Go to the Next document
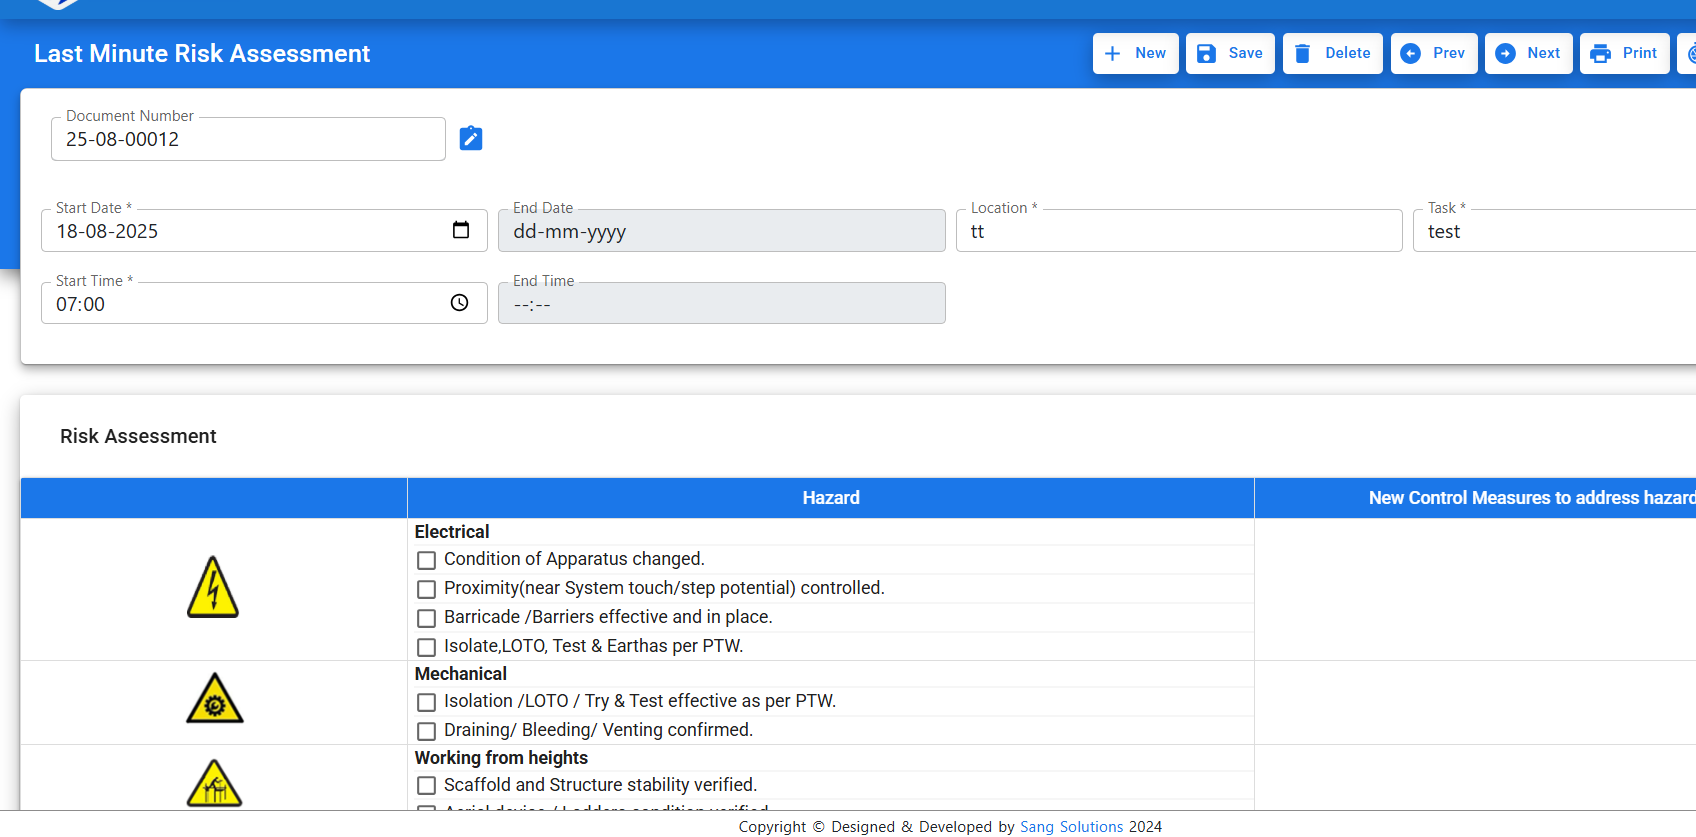The width and height of the screenshot is (1696, 837). coord(1528,53)
